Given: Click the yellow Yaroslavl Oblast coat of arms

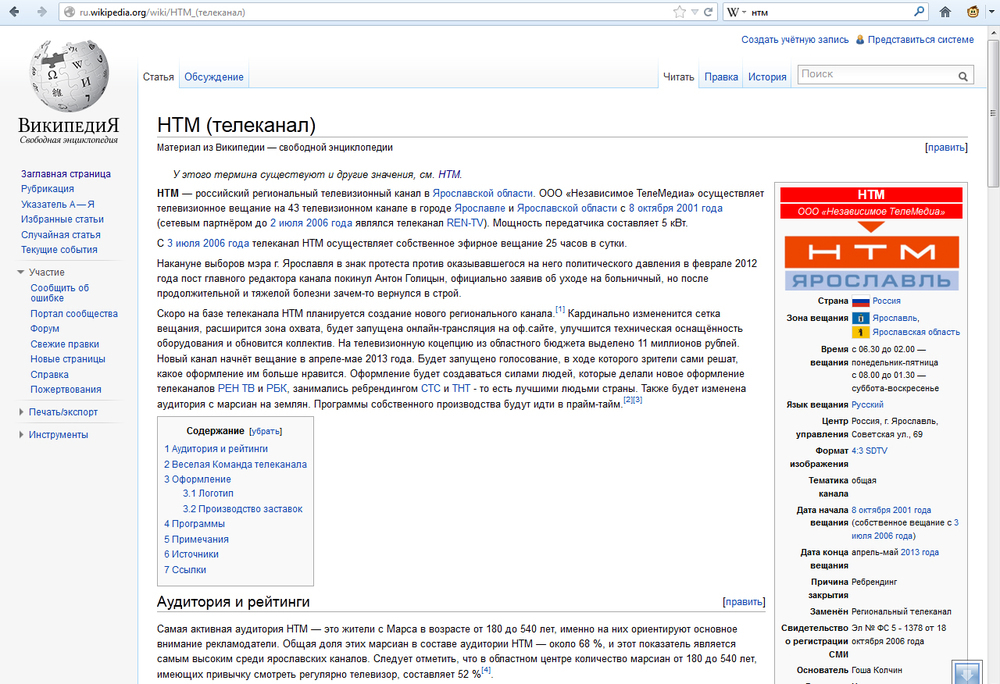Looking at the screenshot, I should [x=860, y=331].
